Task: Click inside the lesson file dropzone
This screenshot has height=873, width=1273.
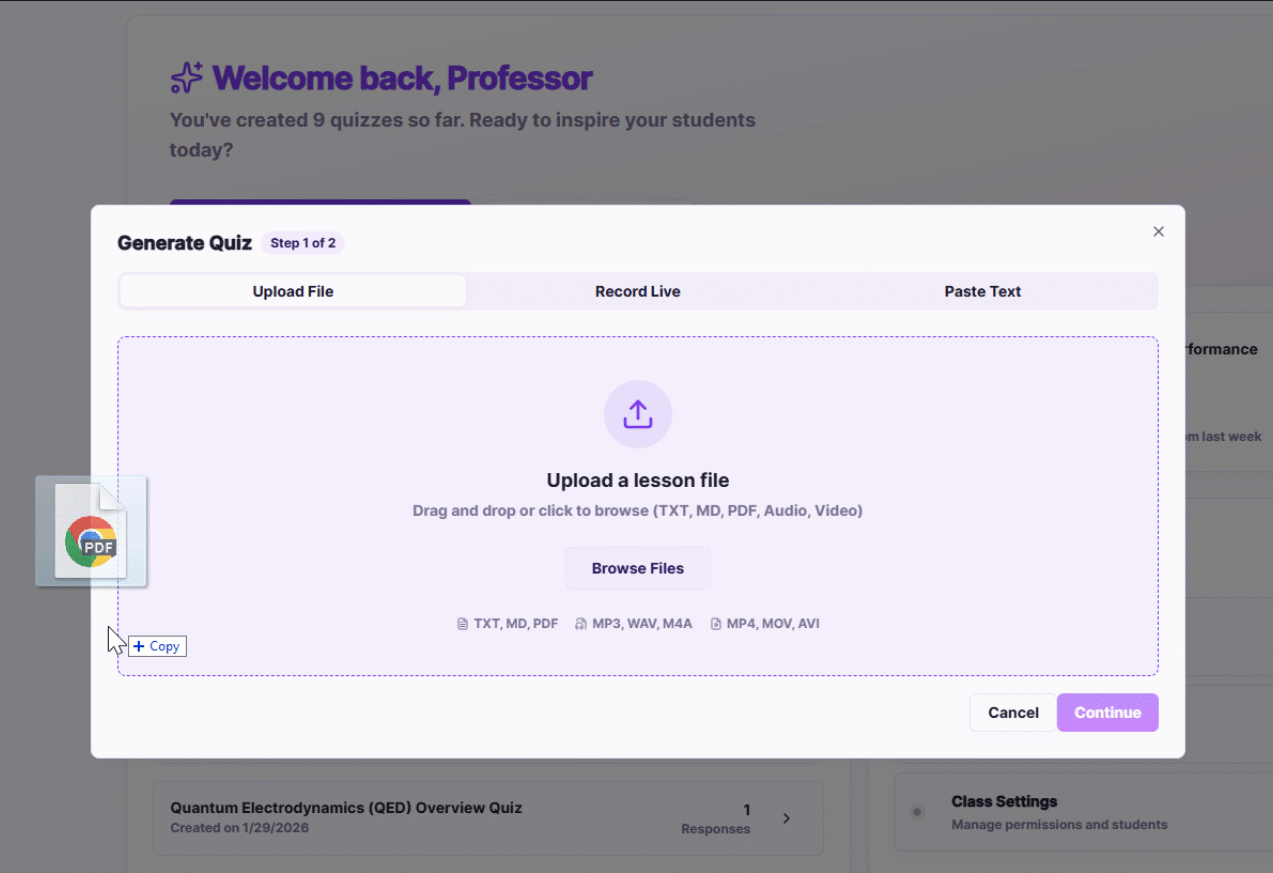Action: 637,480
